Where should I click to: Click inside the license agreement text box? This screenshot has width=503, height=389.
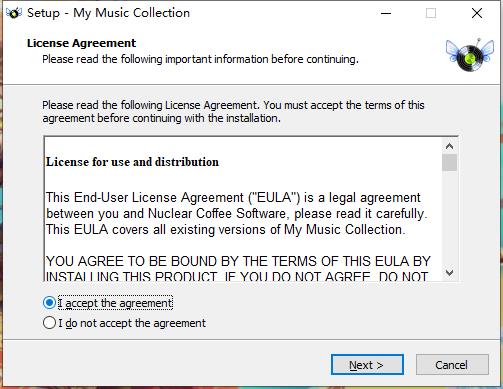coord(243,209)
